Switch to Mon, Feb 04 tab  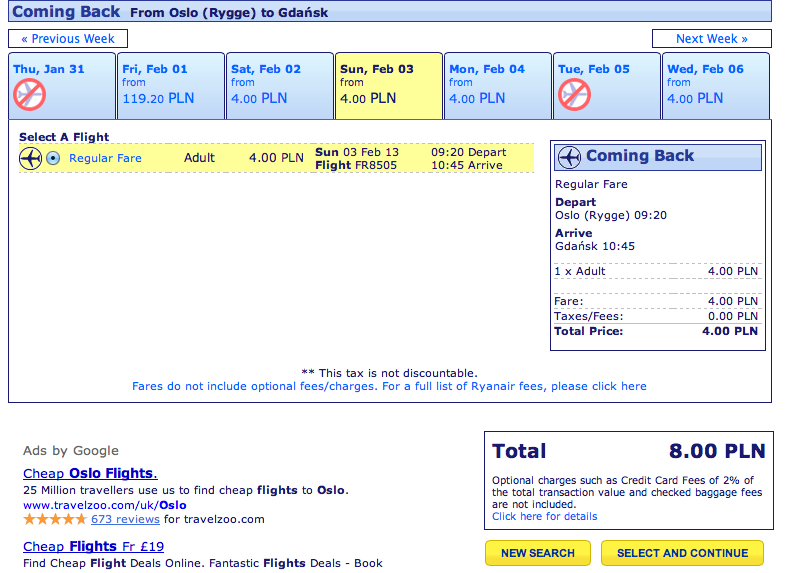[498, 86]
